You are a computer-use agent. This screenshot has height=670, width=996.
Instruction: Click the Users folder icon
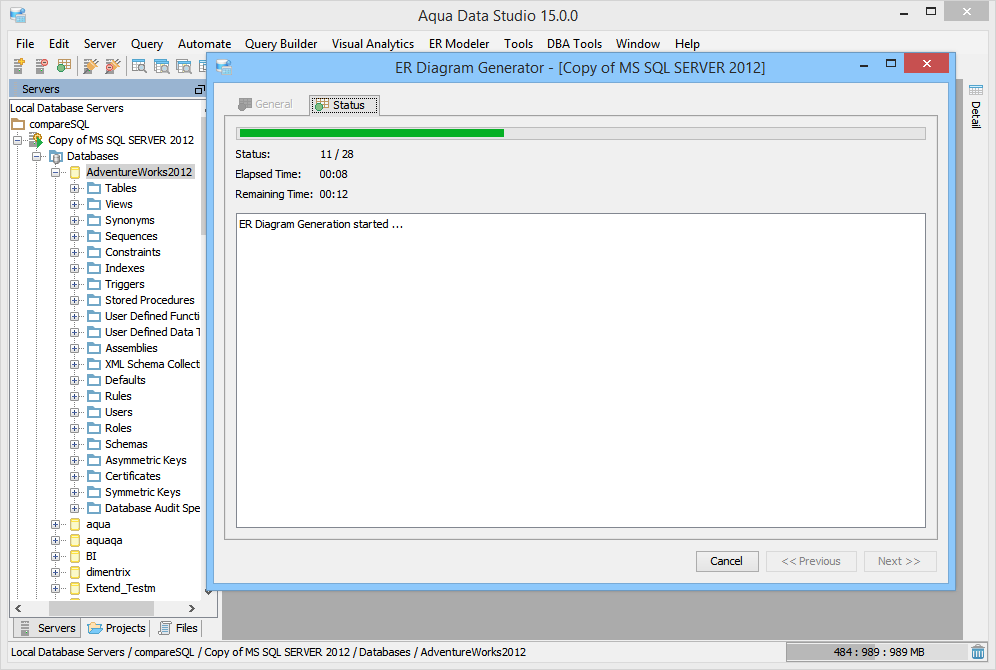(x=94, y=412)
